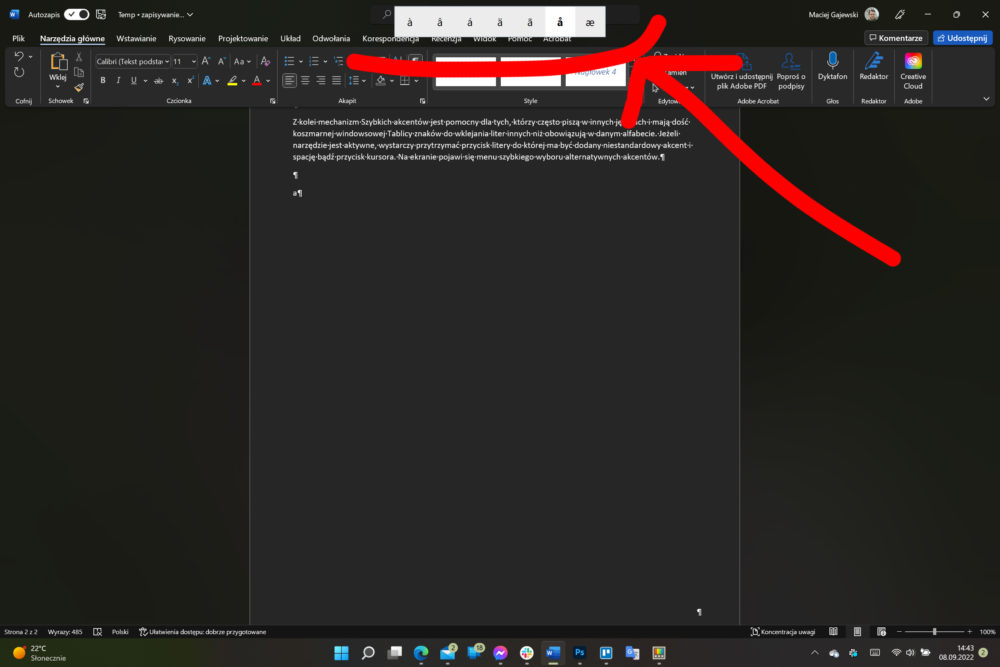Image resolution: width=1000 pixels, height=667 pixels.
Task: Toggle bold formatting
Action: [103, 80]
